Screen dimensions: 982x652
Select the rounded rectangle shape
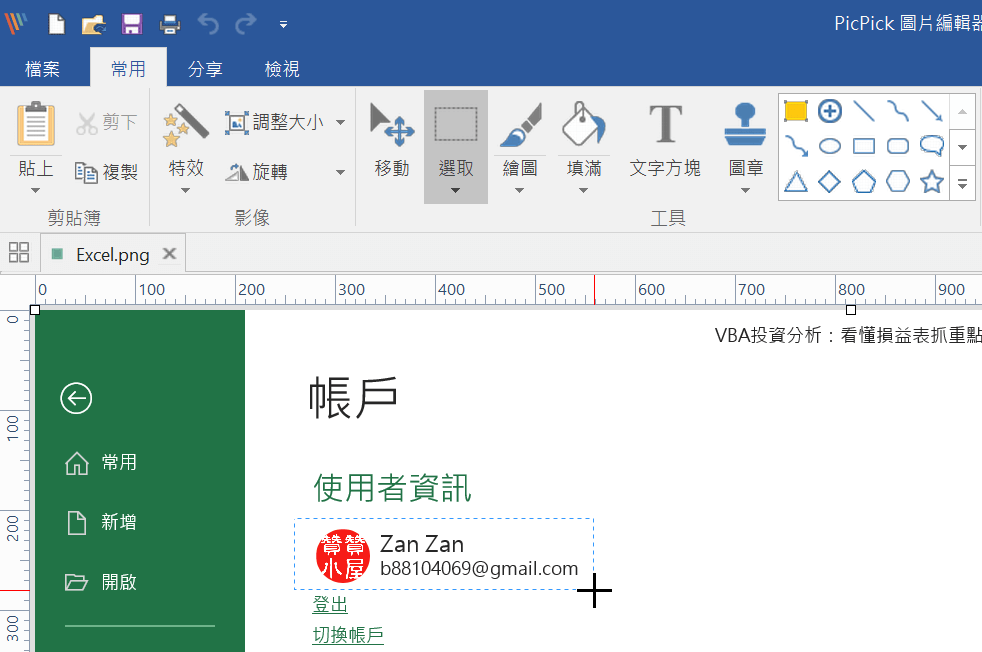(x=898, y=147)
